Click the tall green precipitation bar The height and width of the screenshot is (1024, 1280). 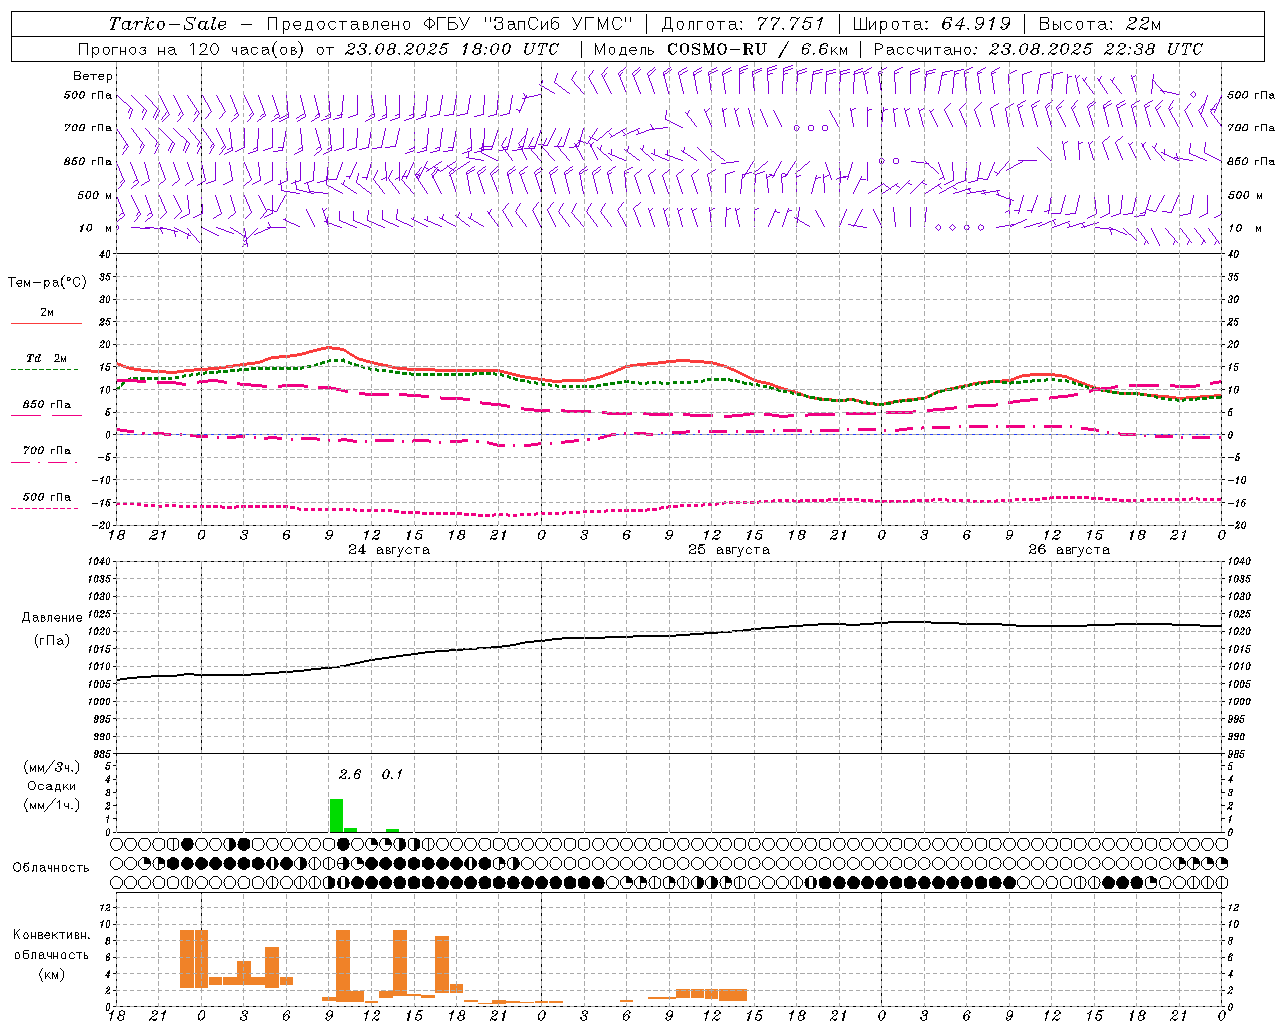pos(336,815)
